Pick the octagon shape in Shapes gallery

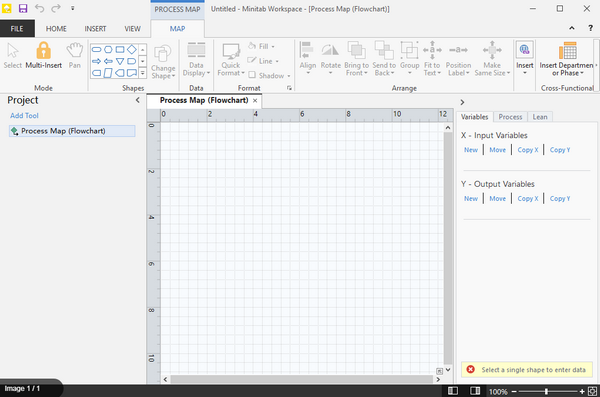[108, 49]
